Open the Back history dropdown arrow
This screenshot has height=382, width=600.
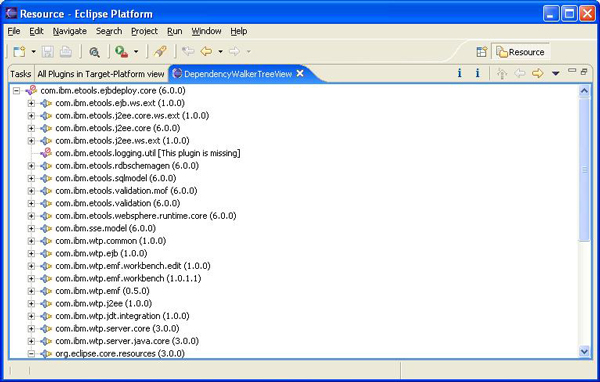(220, 51)
